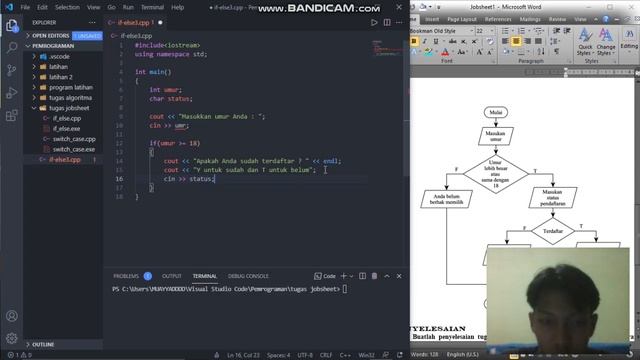Click the editor minimap preview
Image resolution: width=640 pixels, height=360 pixels.
tap(386, 48)
